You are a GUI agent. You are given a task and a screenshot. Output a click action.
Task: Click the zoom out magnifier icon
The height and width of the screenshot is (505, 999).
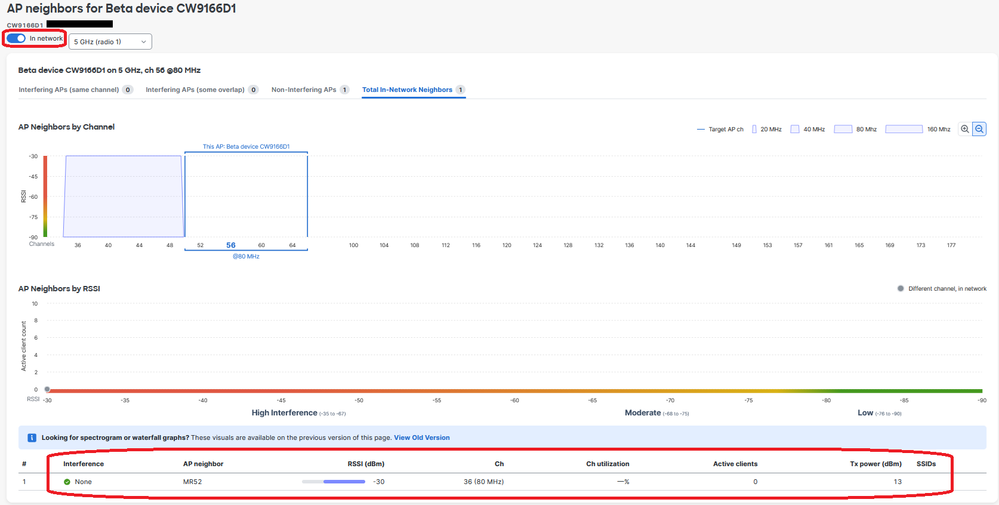[x=979, y=129]
